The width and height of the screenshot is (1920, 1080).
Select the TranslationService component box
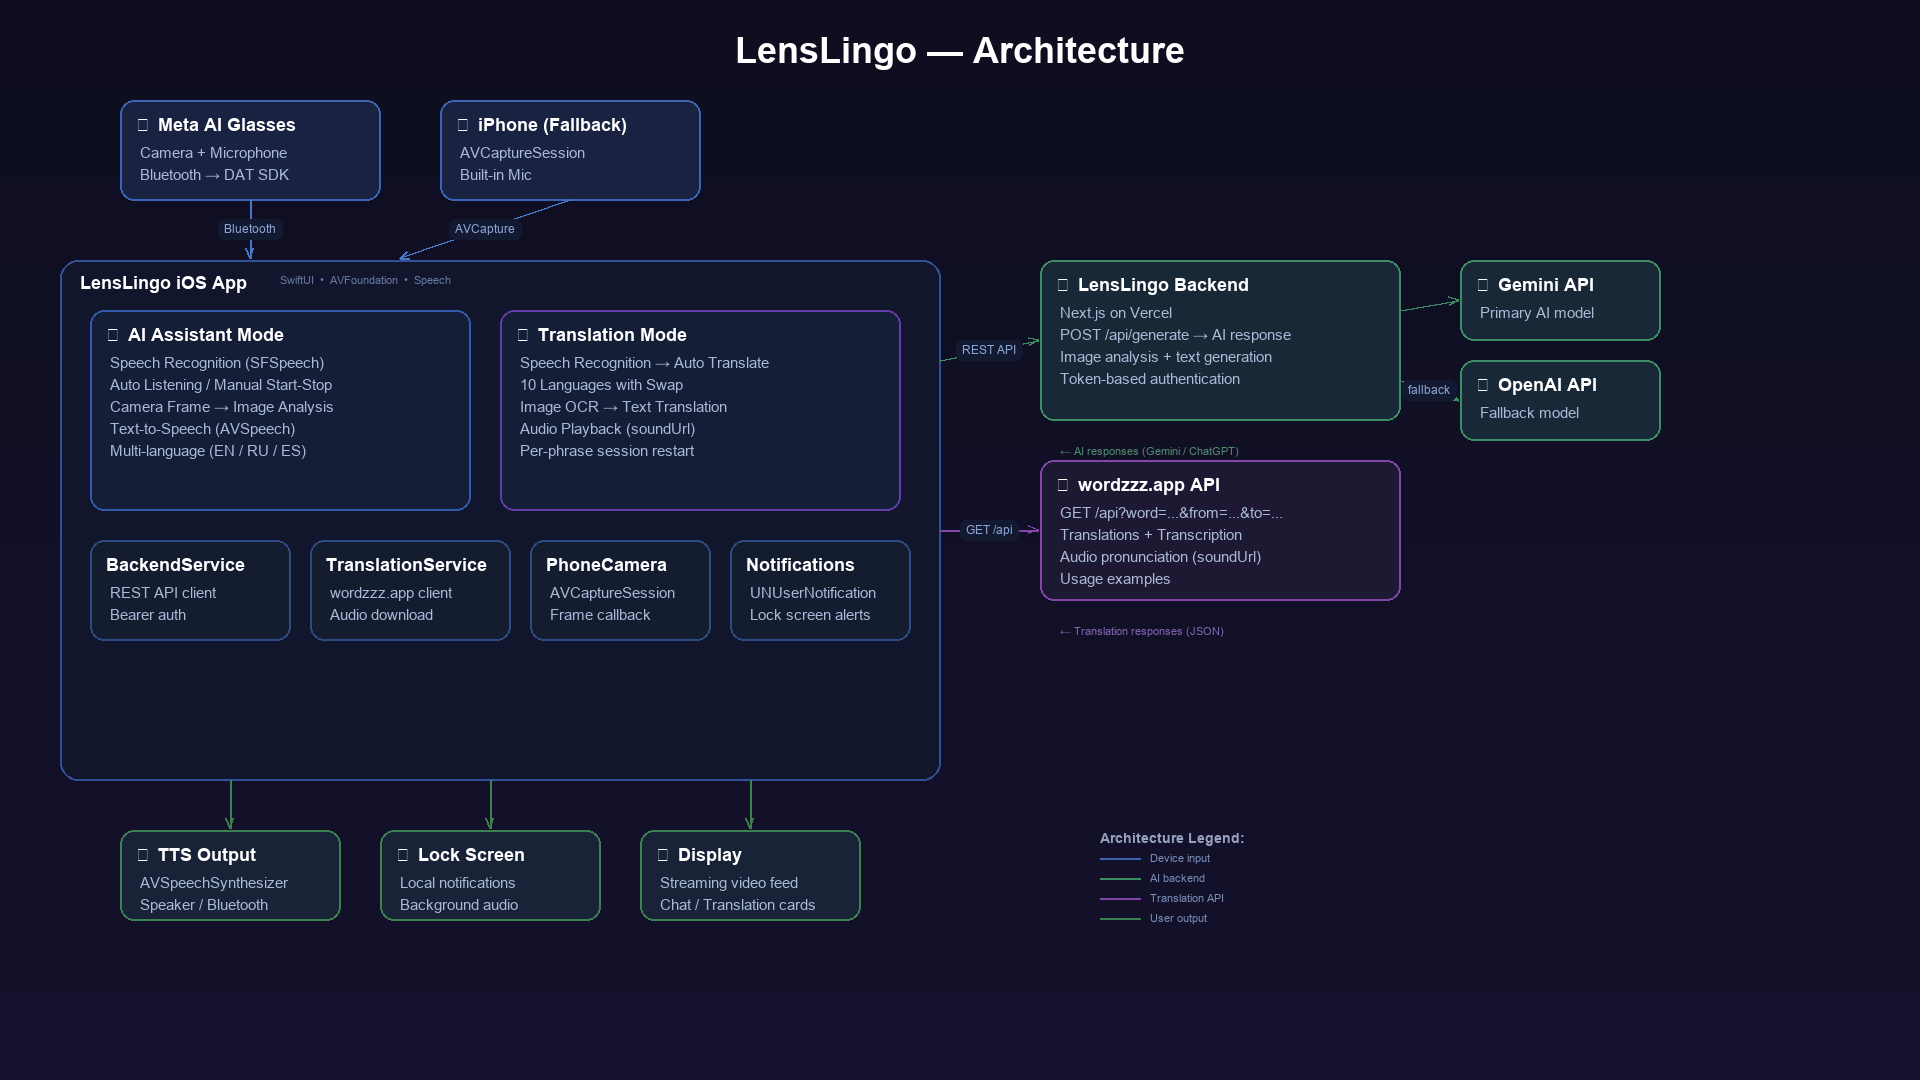coord(410,590)
